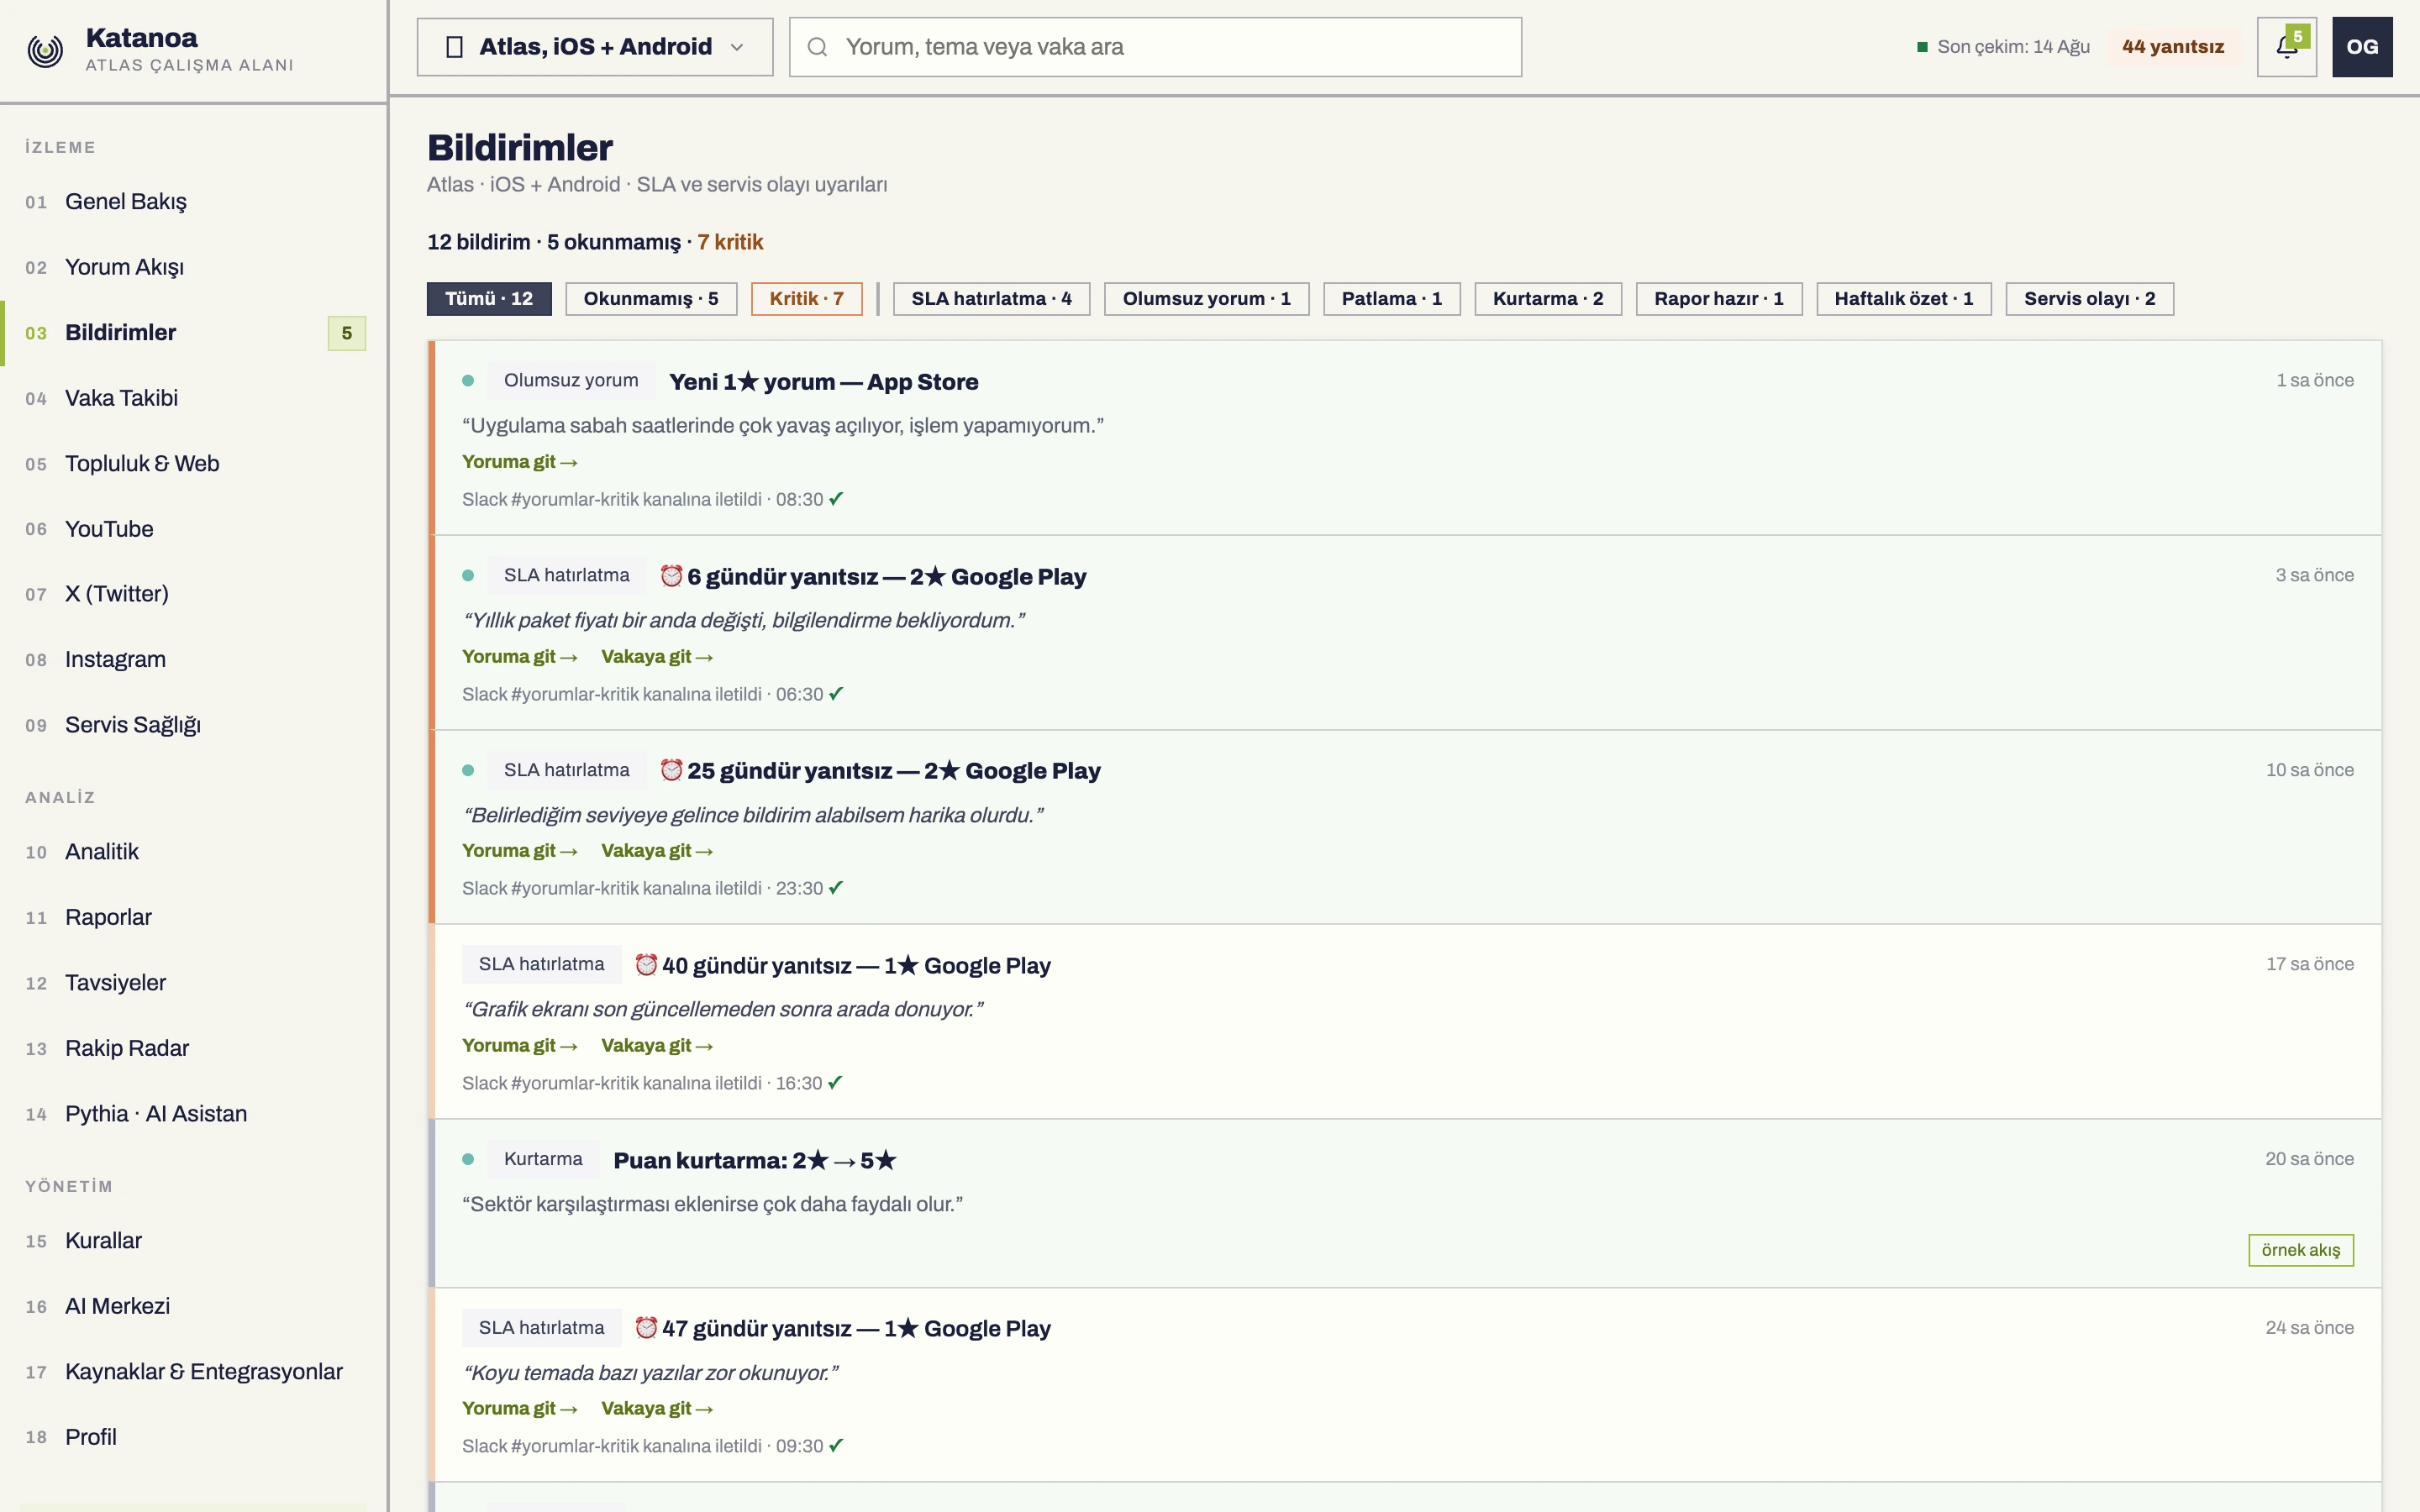Open Raporlar page
The width and height of the screenshot is (2420, 1512).
tap(194, 917)
